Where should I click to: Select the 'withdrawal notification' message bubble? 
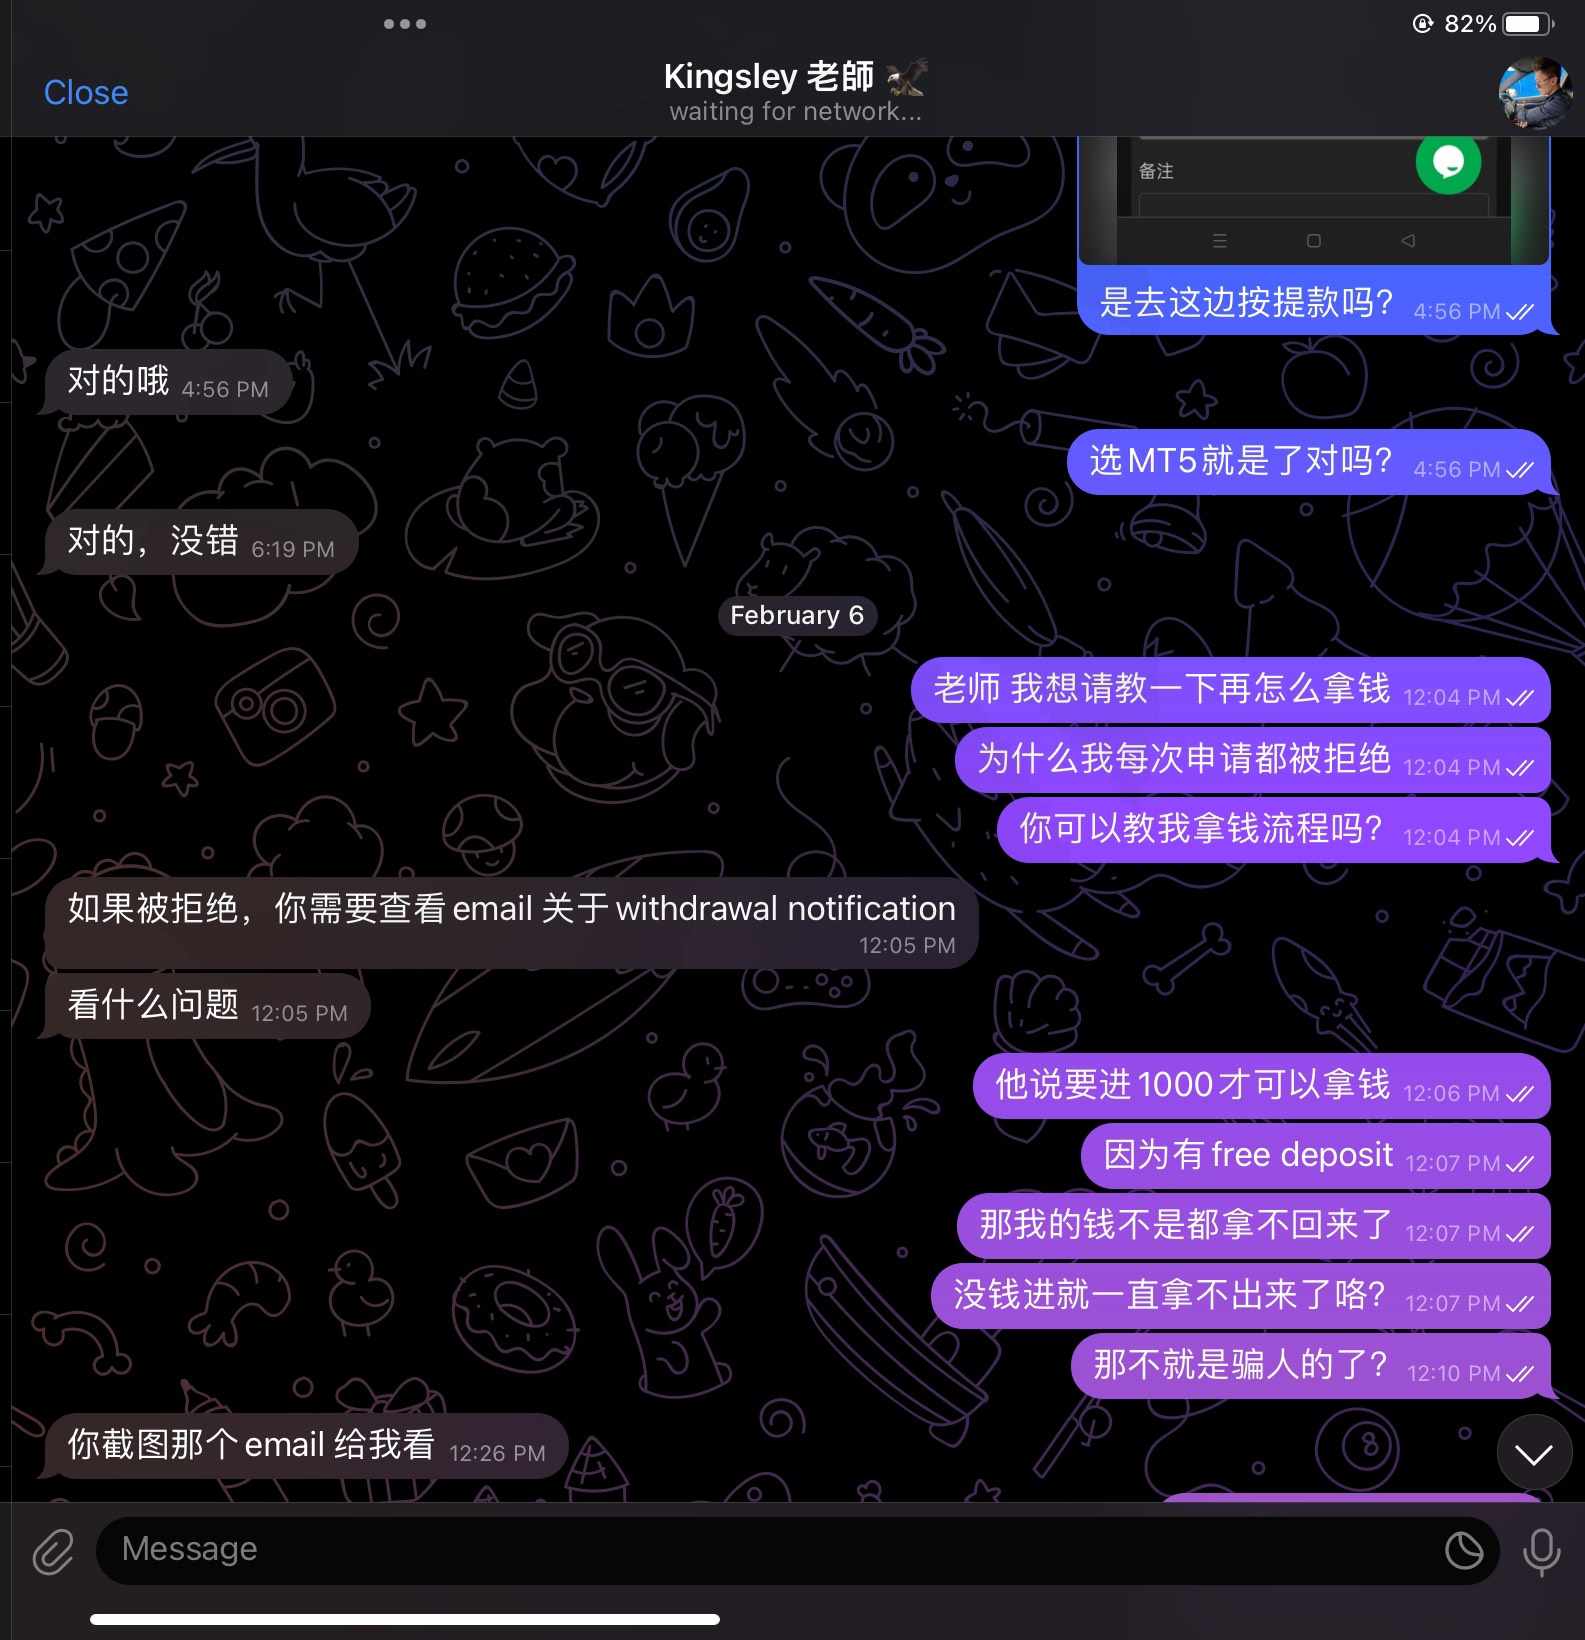tap(511, 922)
